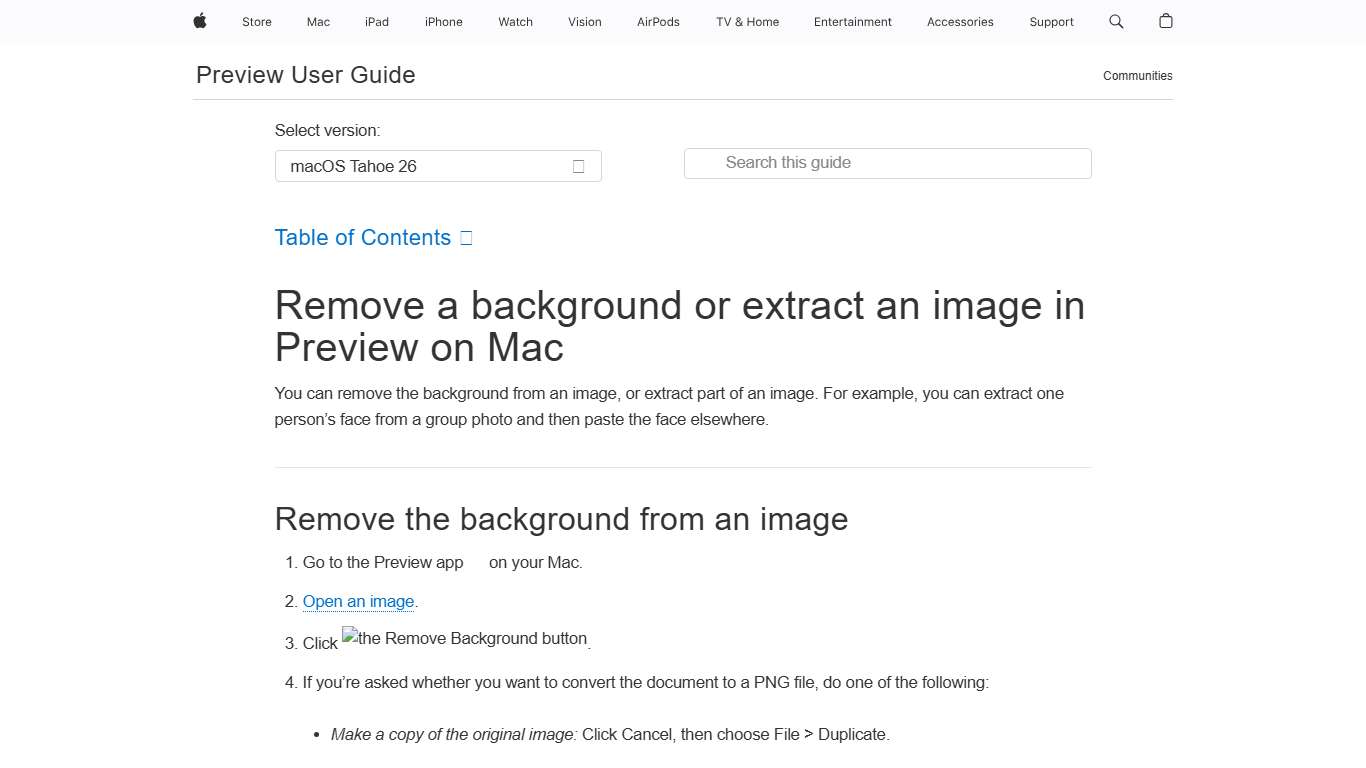Select Entertainment in the navigation
This screenshot has height=768, width=1366.
pyautogui.click(x=852, y=21)
